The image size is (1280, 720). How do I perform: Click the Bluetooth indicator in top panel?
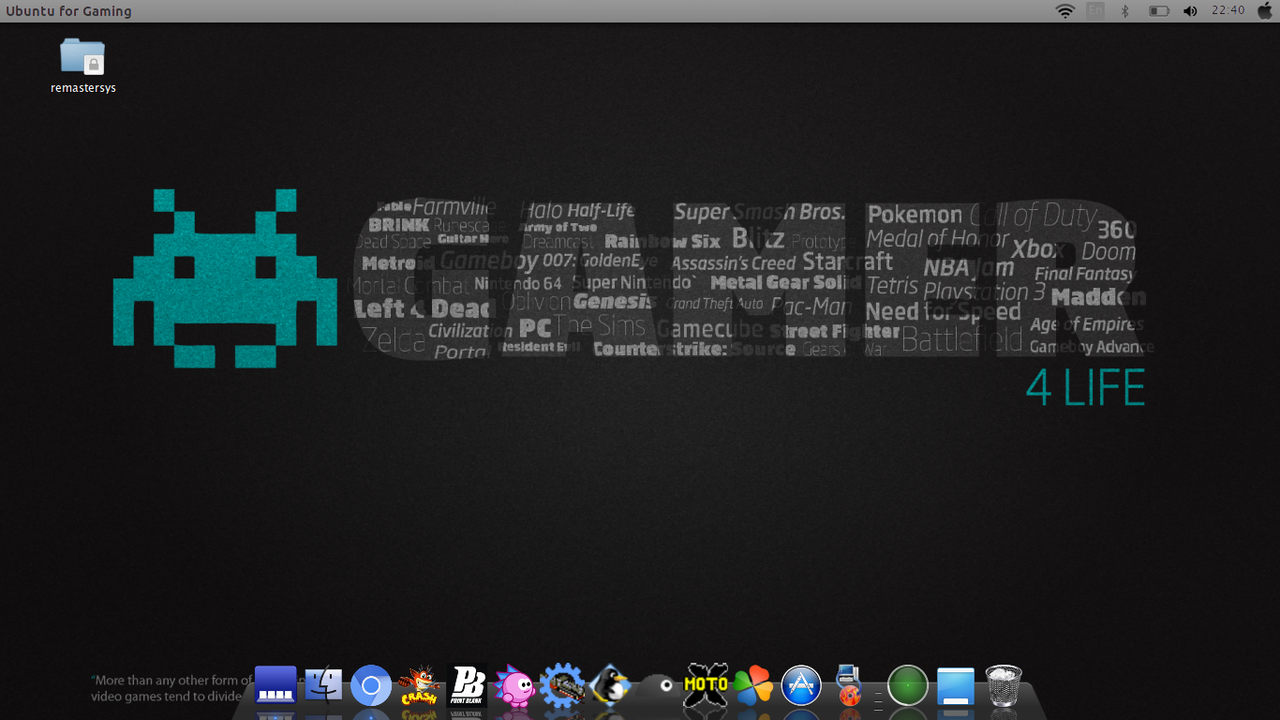point(1124,11)
